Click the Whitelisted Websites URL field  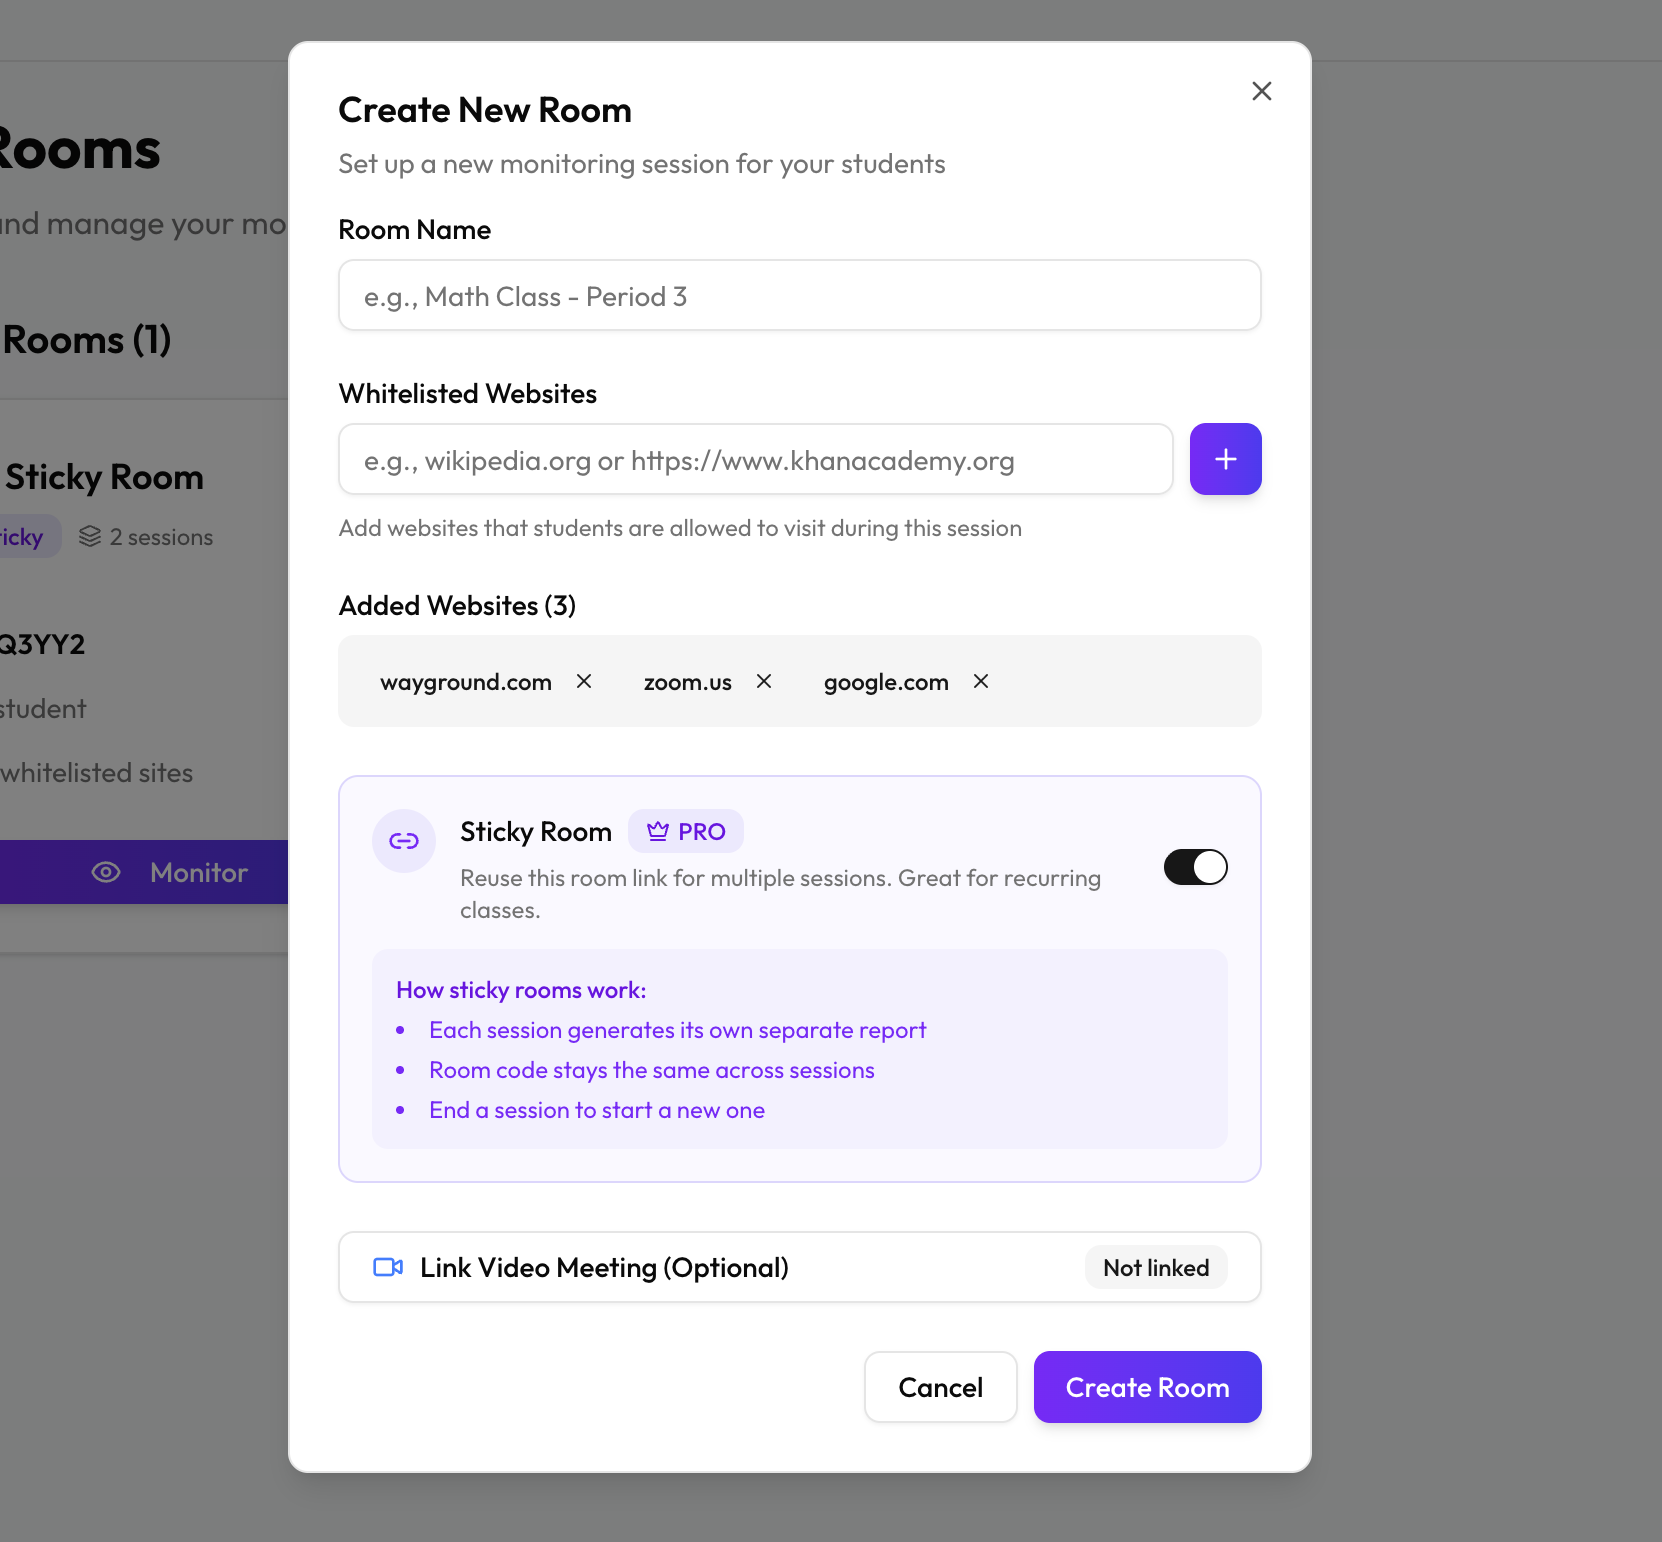click(755, 460)
